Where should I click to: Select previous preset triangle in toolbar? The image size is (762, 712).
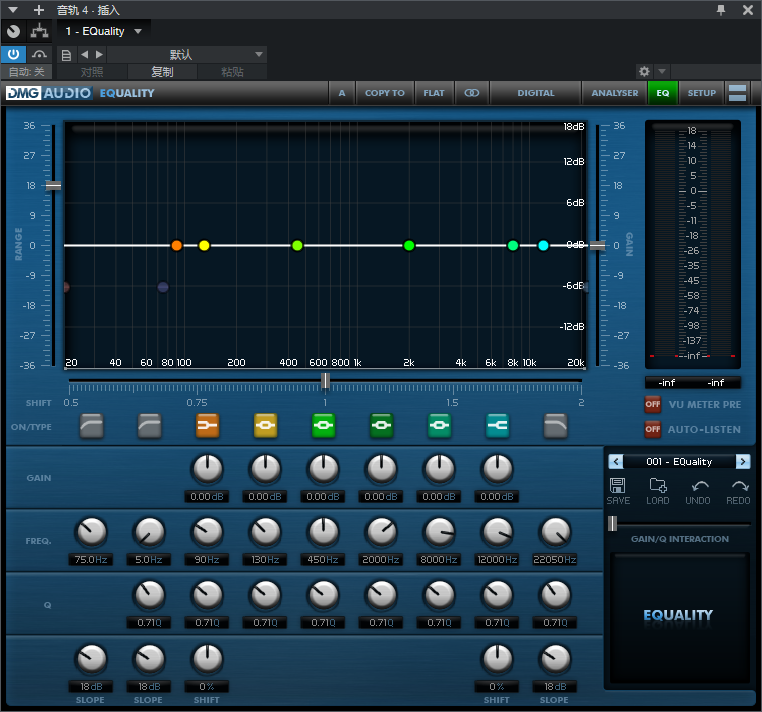85,54
